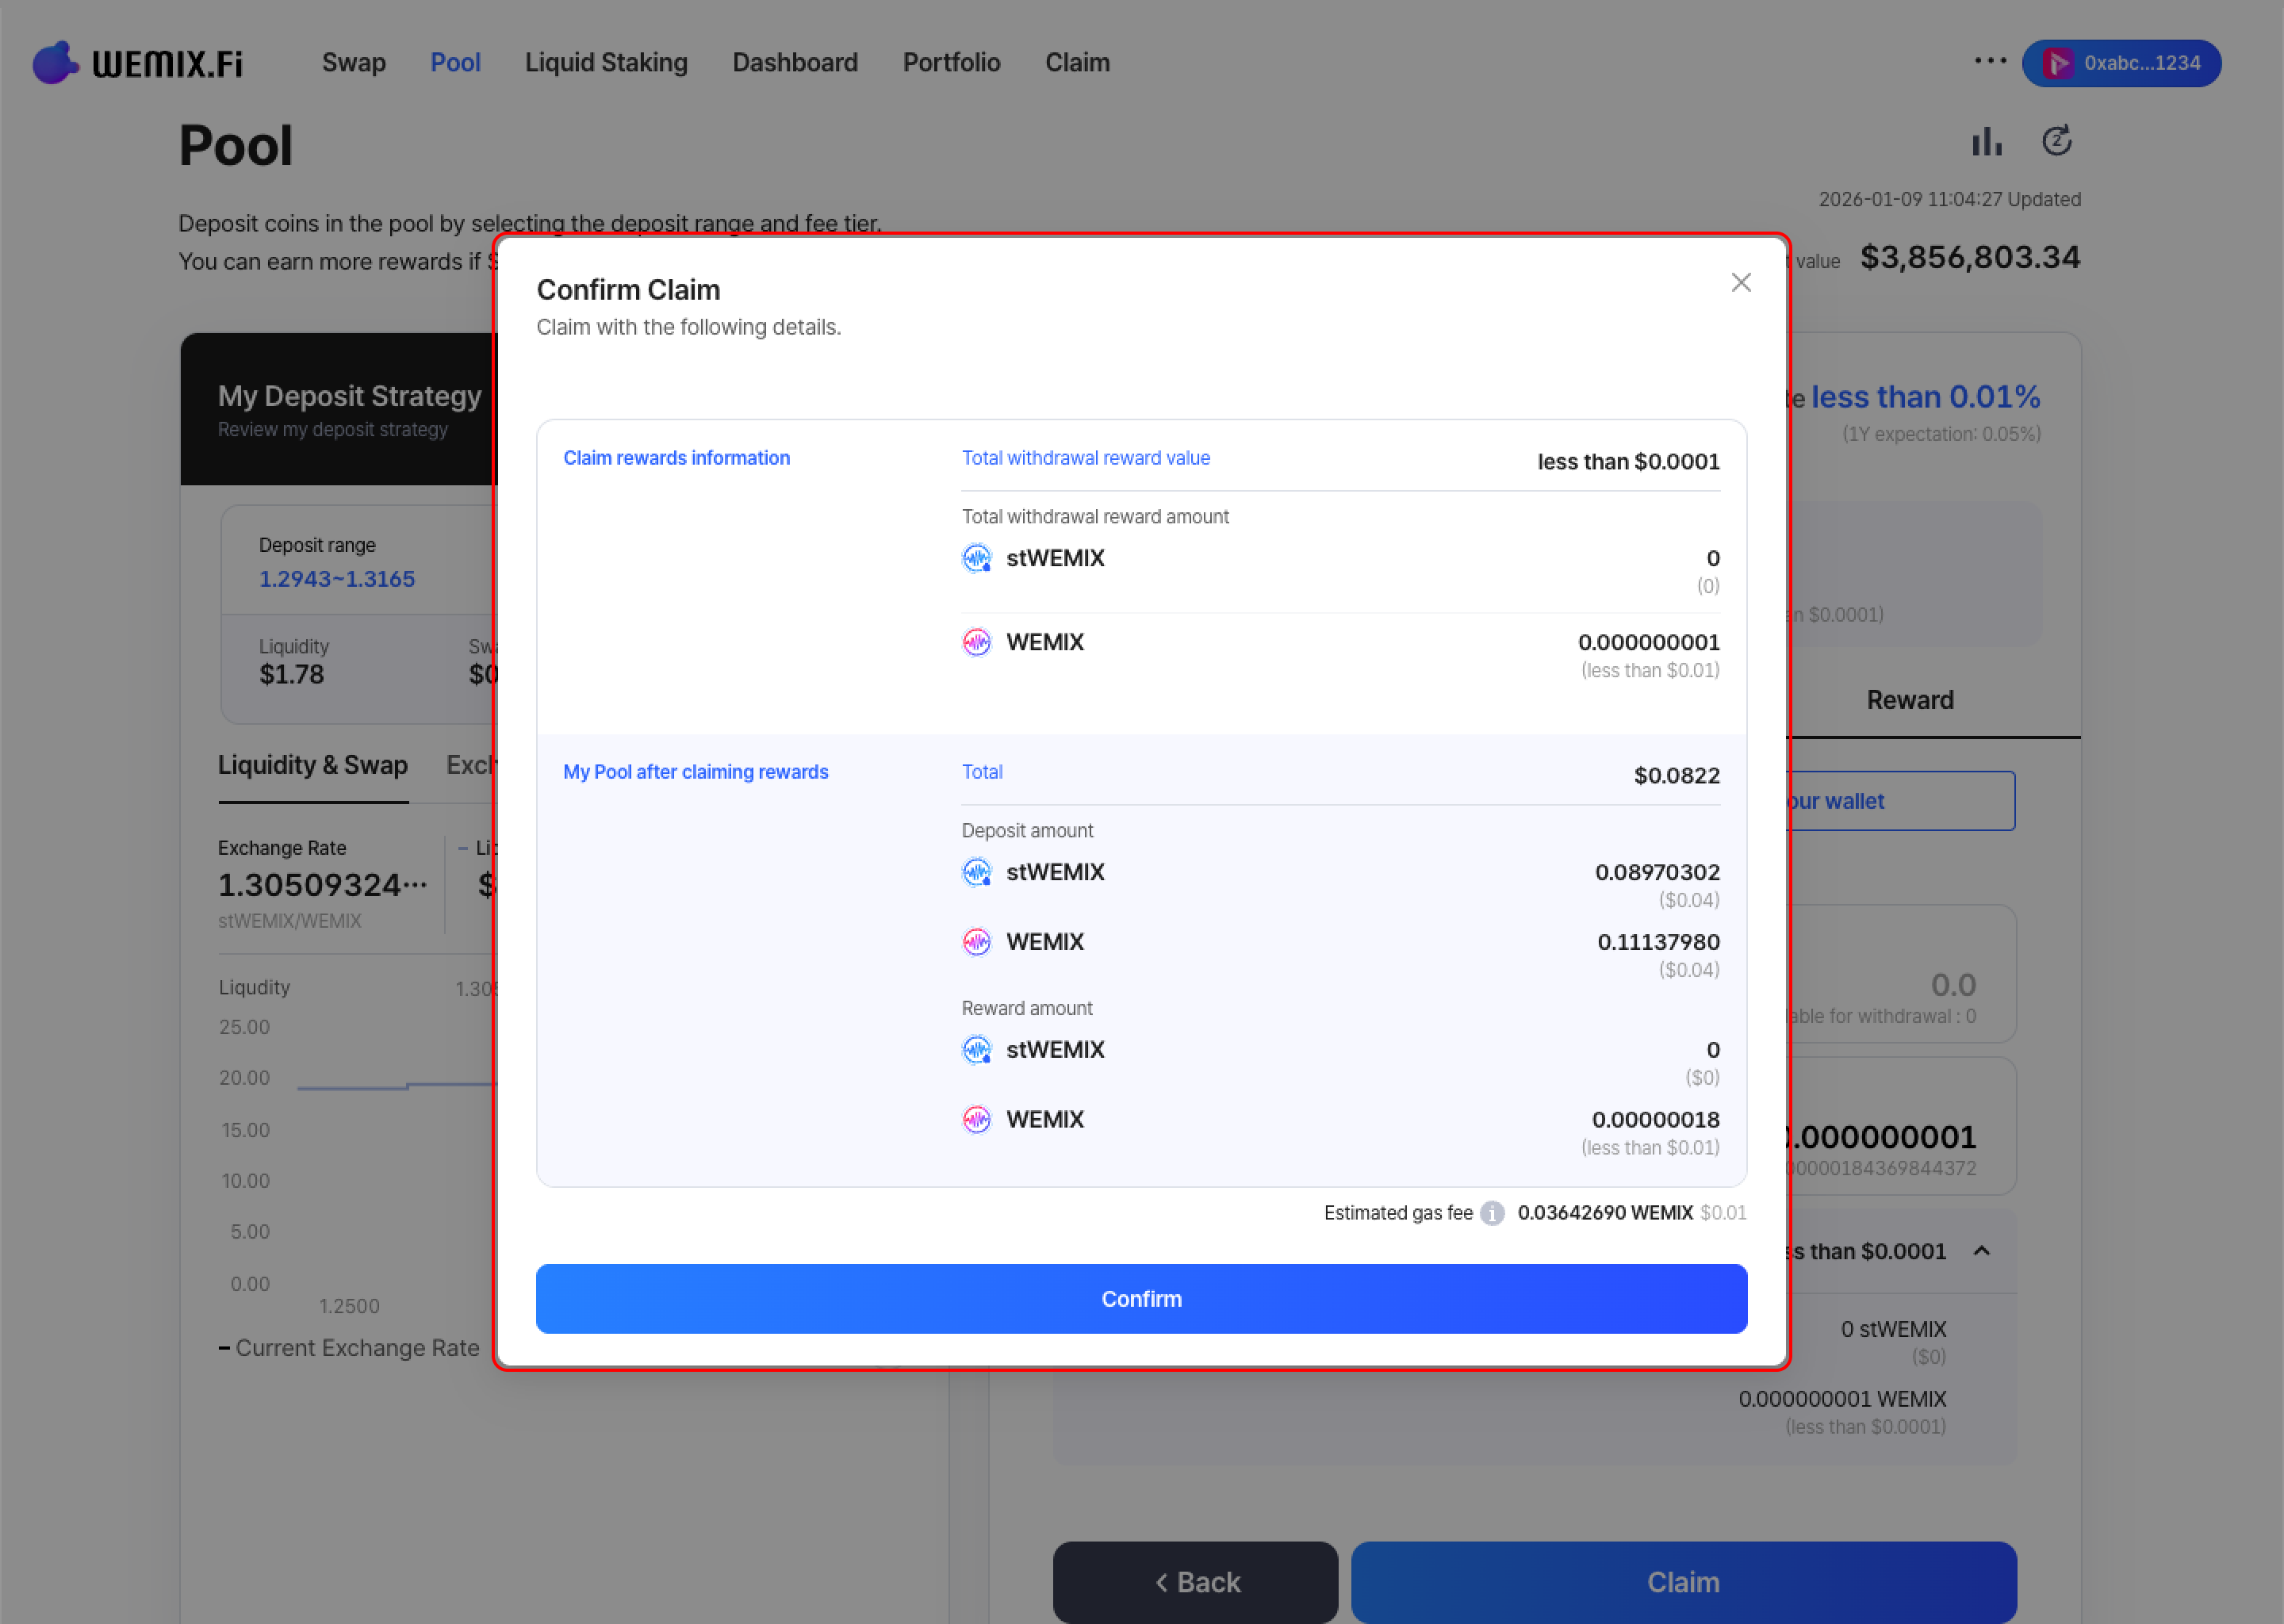Image resolution: width=2284 pixels, height=1624 pixels.
Task: Click the estimated gas fee info icon
Action: pyautogui.click(x=1492, y=1213)
